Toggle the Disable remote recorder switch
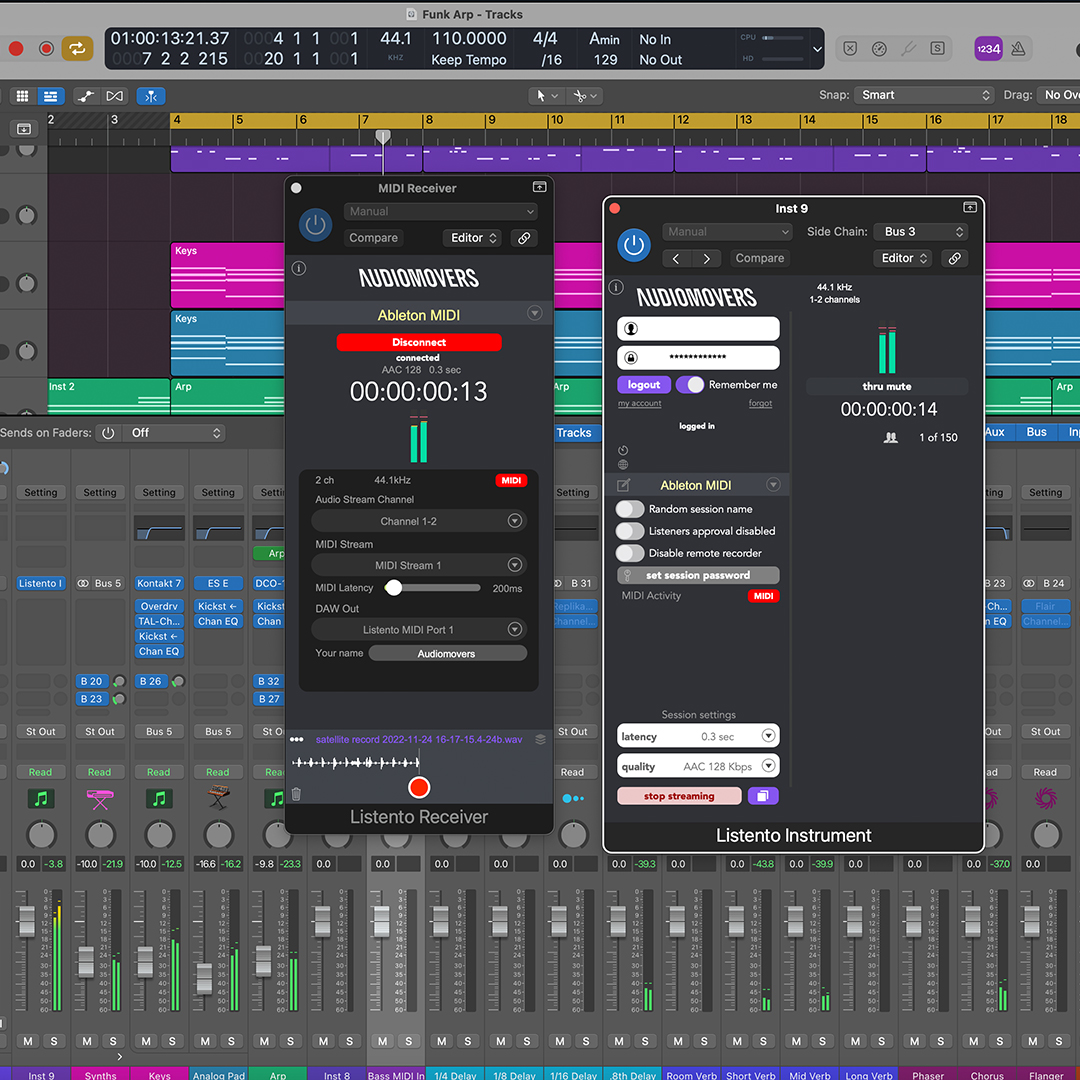The width and height of the screenshot is (1080, 1080). [x=630, y=553]
